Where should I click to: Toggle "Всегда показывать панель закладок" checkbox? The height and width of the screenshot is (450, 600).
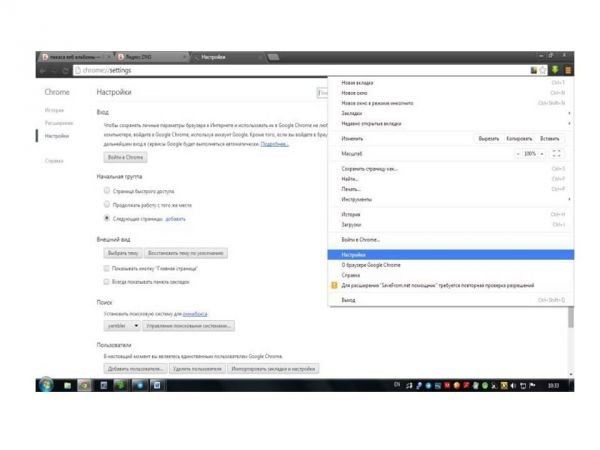pyautogui.click(x=107, y=282)
